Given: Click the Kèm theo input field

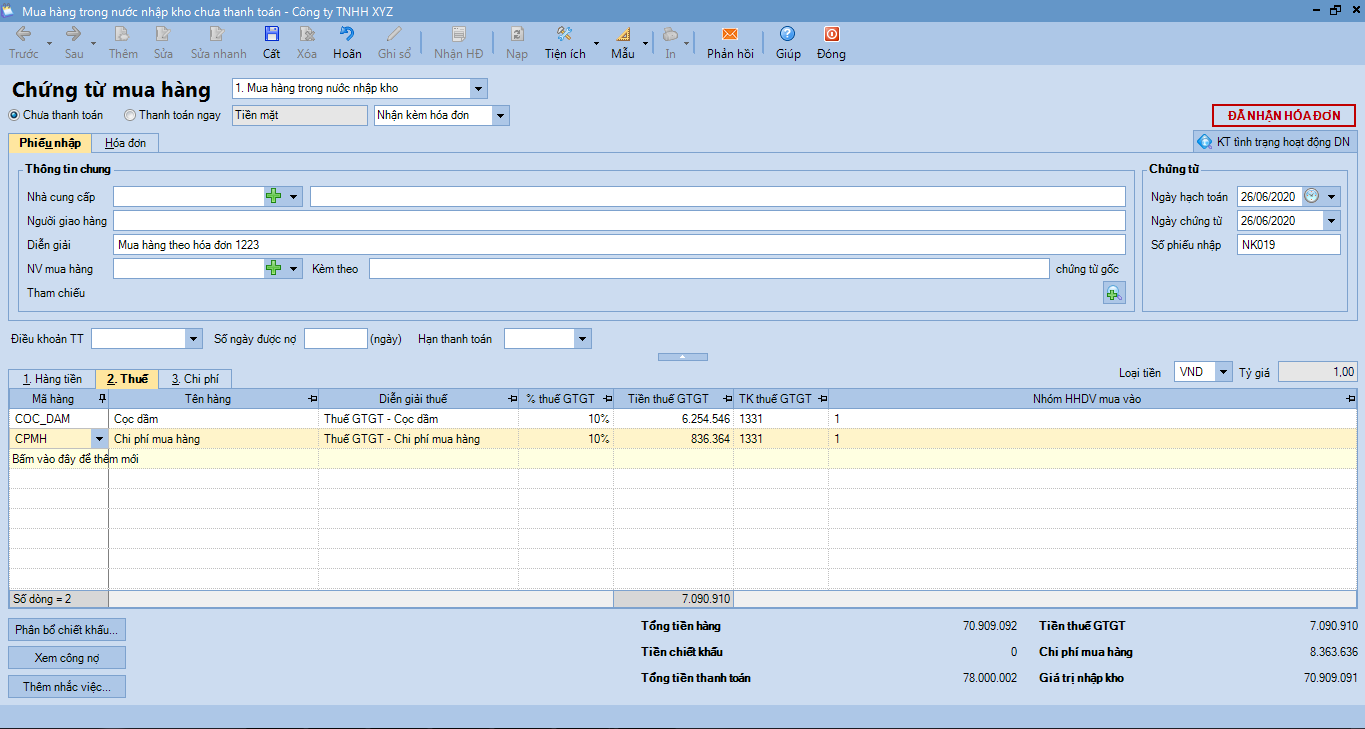Looking at the screenshot, I should pos(709,268).
